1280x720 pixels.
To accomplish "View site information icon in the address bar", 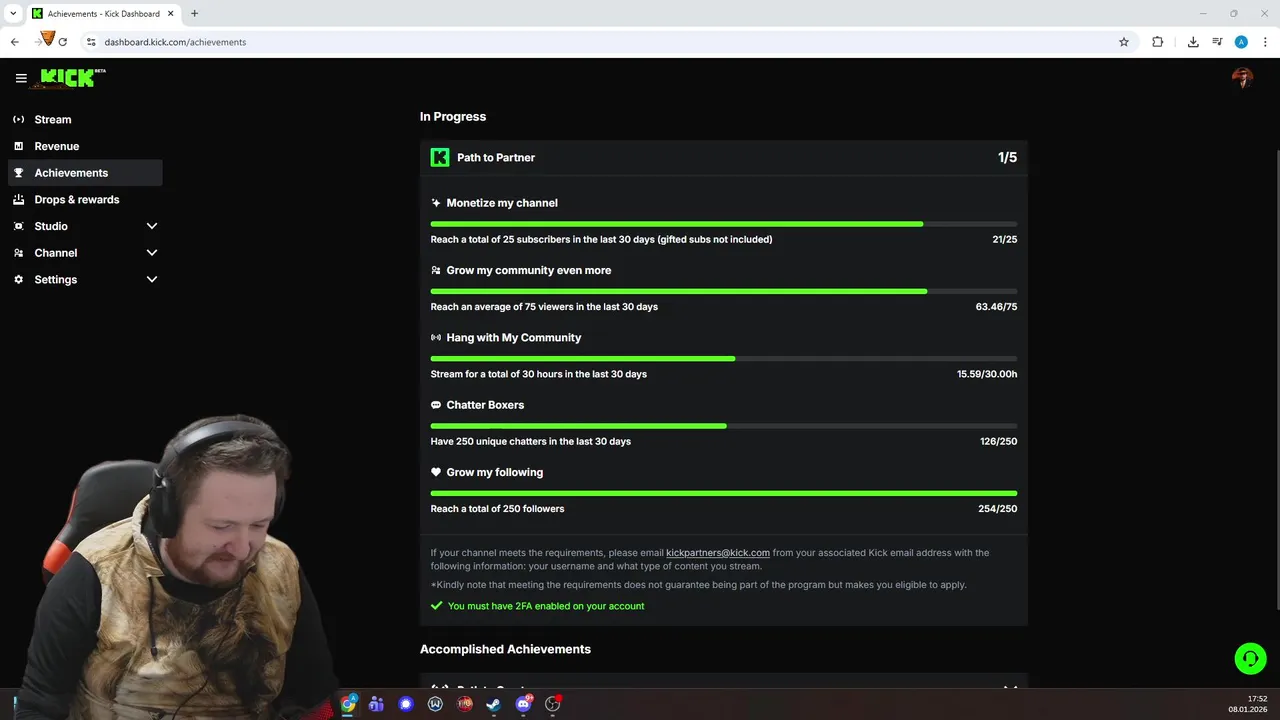I will click(91, 42).
